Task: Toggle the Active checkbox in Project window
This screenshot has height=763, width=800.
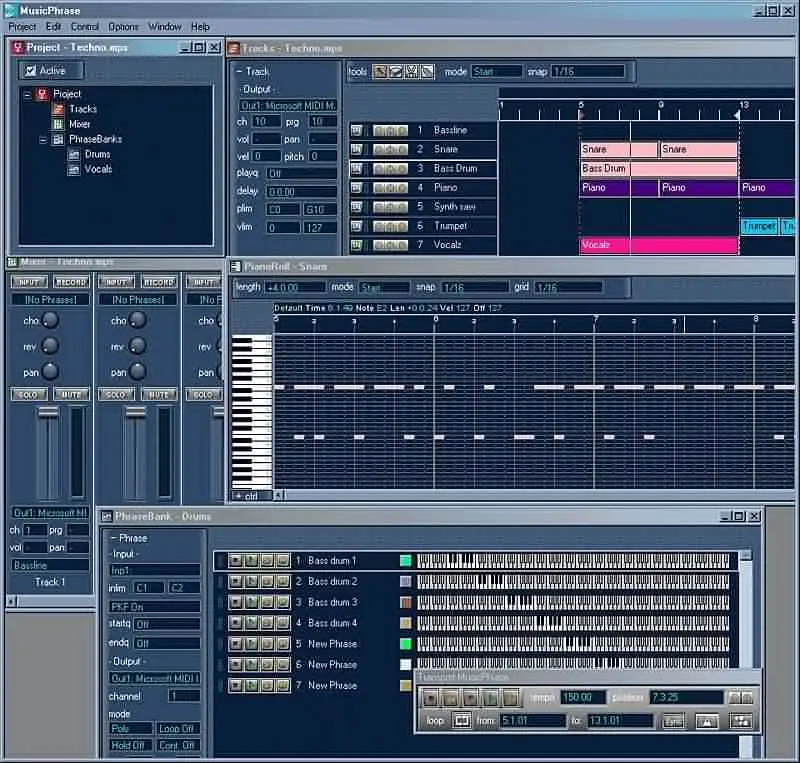Action: (31, 70)
